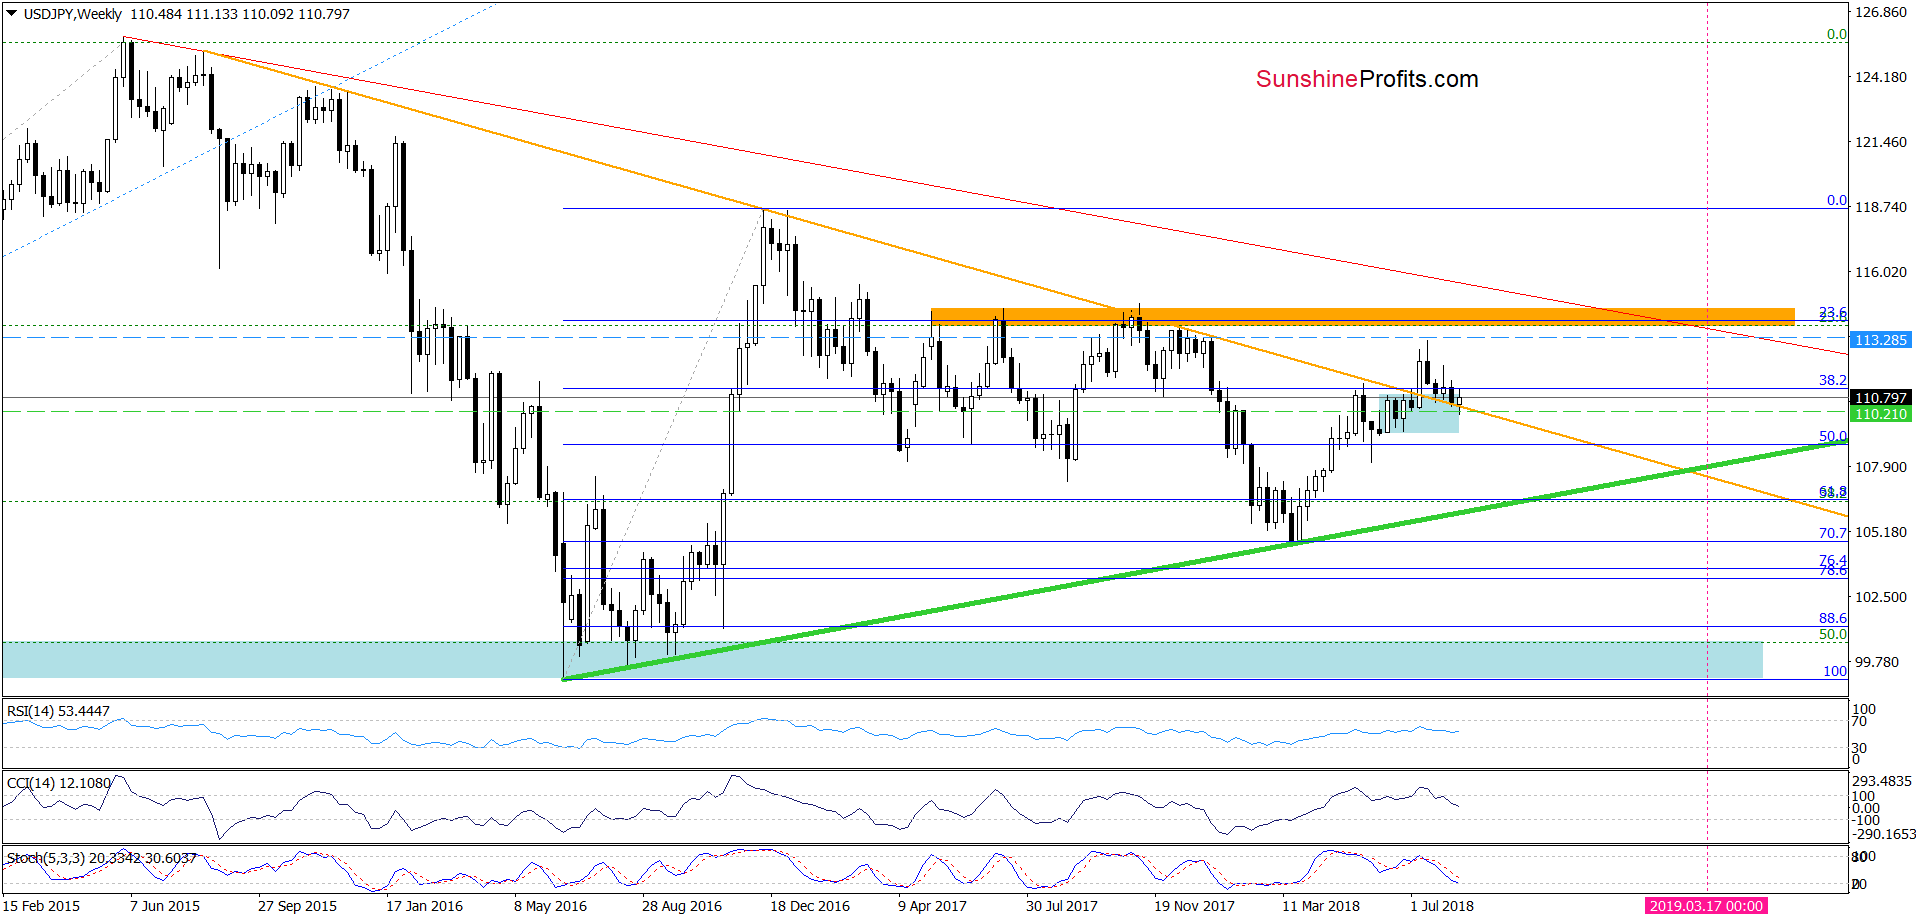Click the 121.460 price axis value
Image resolution: width=1916 pixels, height=920 pixels.
(1881, 142)
